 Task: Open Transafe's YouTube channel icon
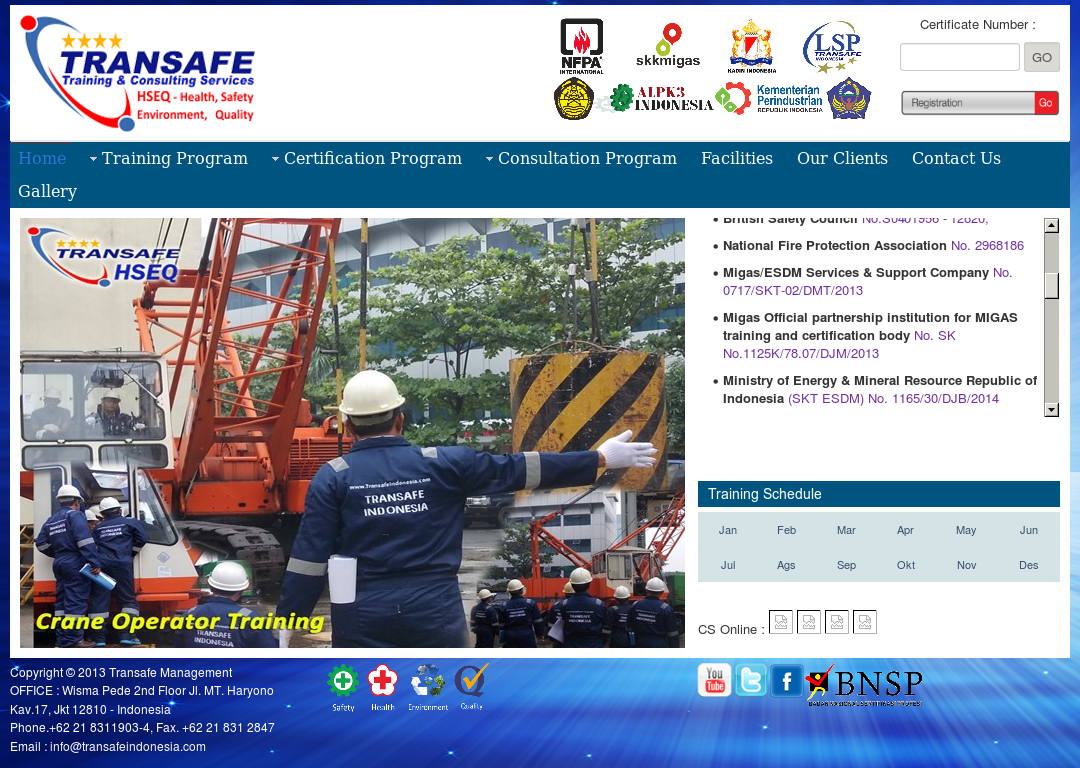713,680
